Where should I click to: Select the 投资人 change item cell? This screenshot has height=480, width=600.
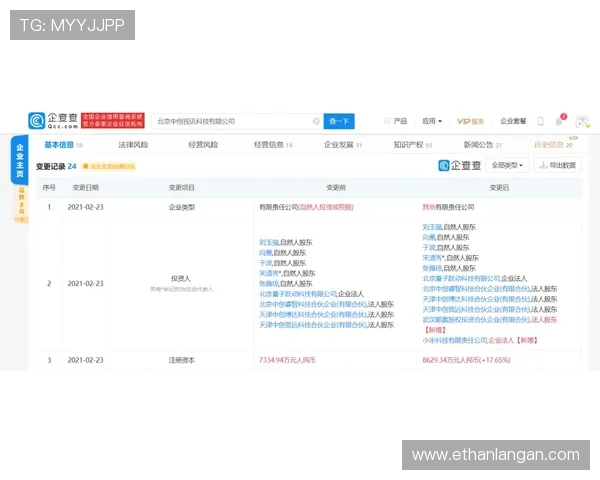coord(181,279)
